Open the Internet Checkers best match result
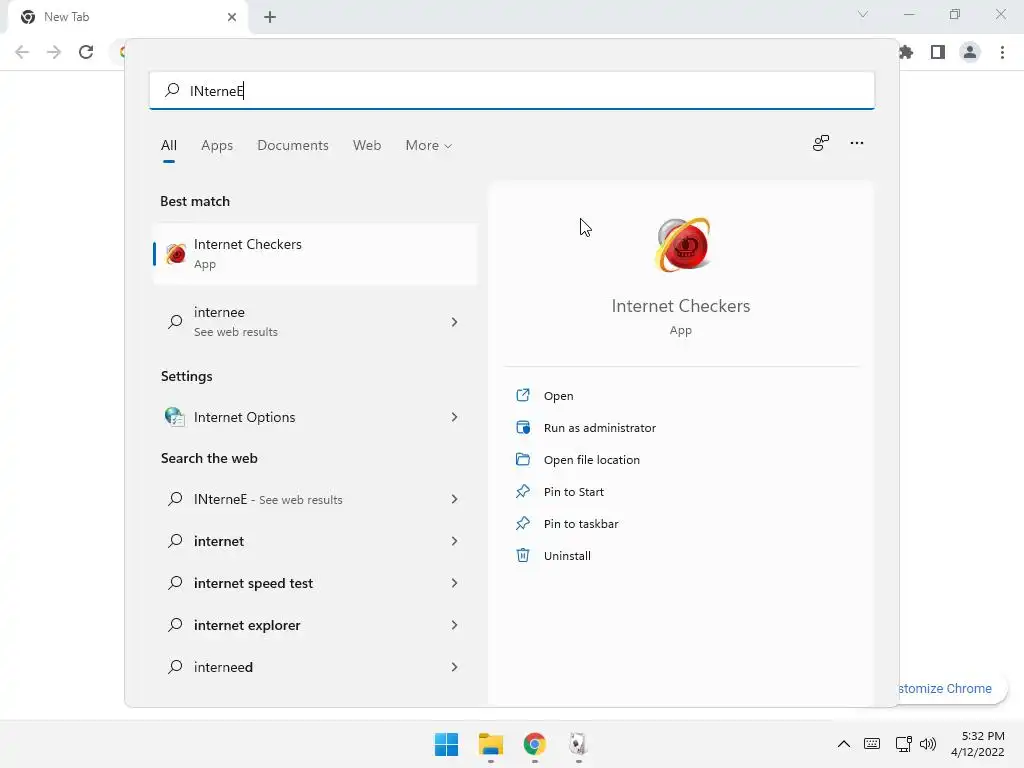 pos(315,254)
